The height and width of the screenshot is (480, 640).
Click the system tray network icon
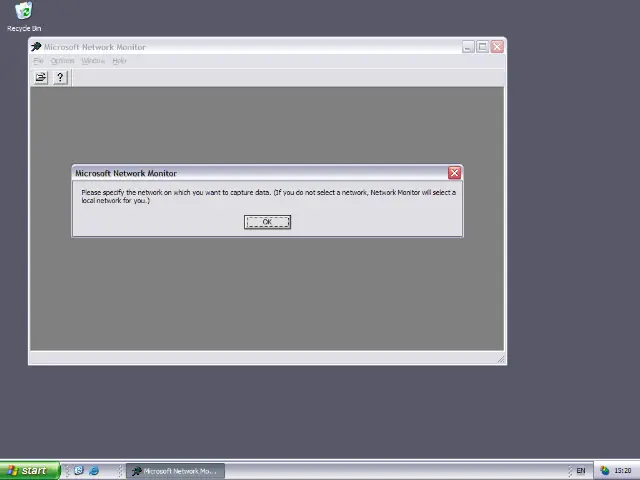(x=604, y=471)
